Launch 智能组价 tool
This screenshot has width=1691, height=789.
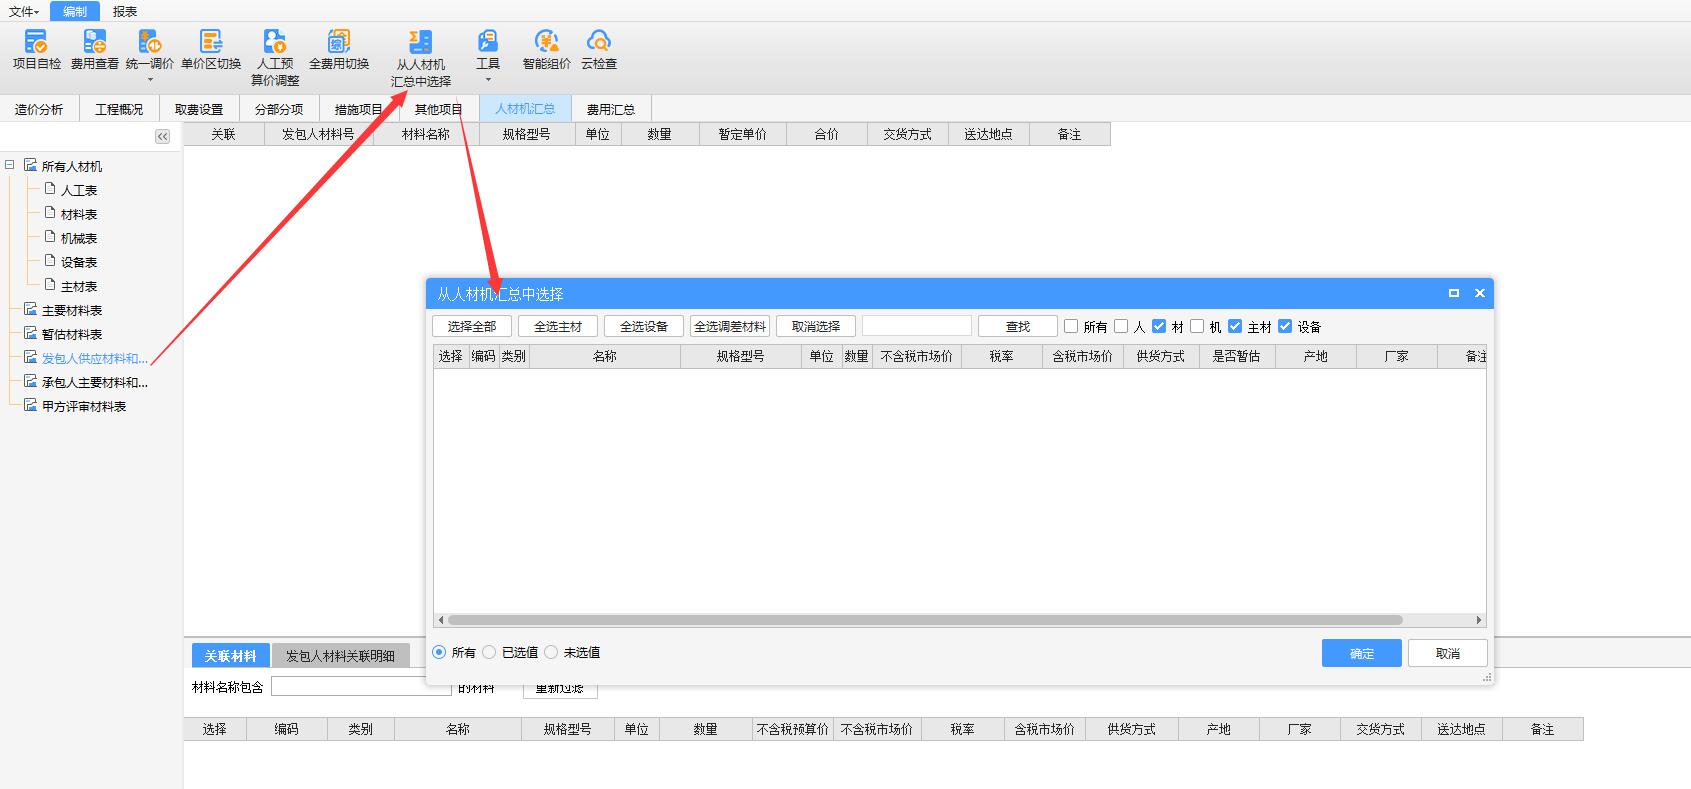click(x=546, y=49)
